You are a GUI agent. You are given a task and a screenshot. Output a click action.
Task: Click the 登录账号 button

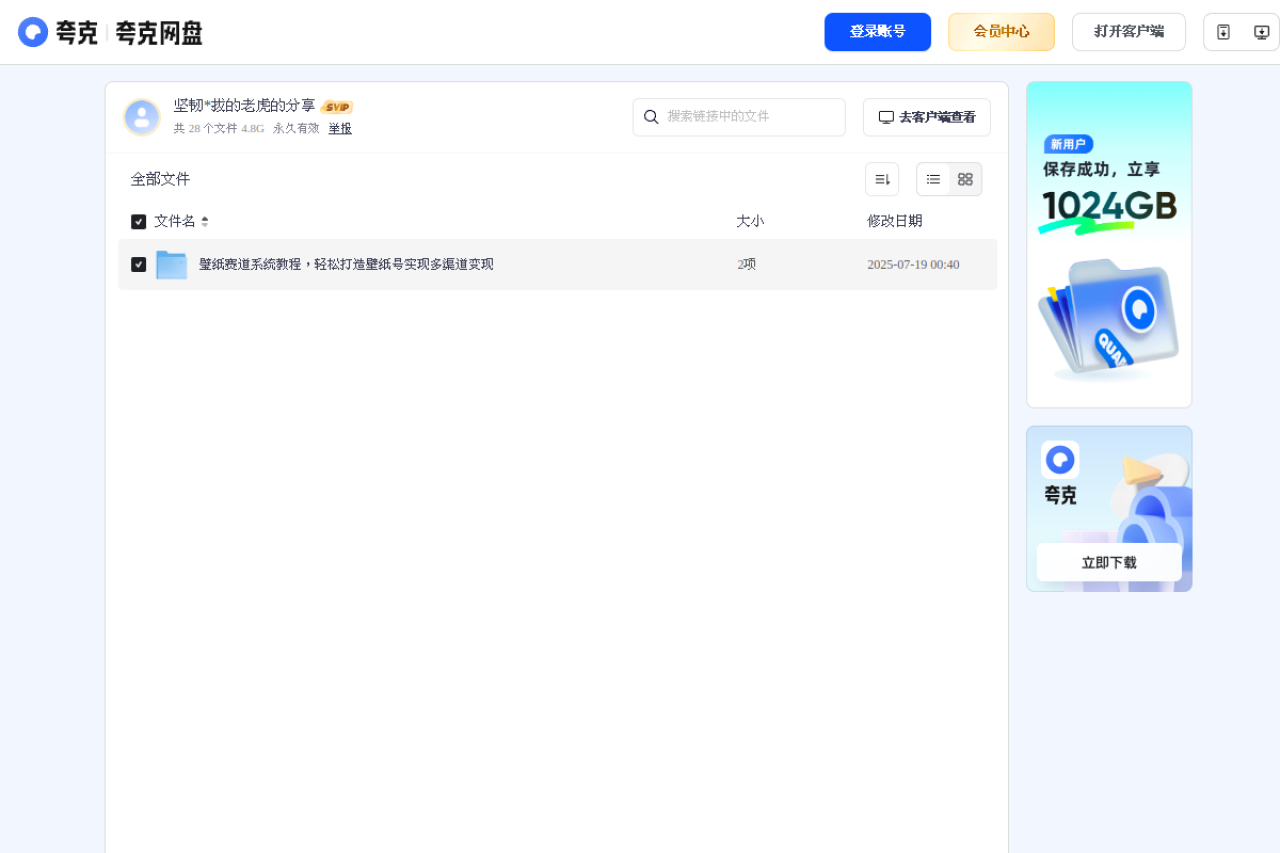pos(877,31)
